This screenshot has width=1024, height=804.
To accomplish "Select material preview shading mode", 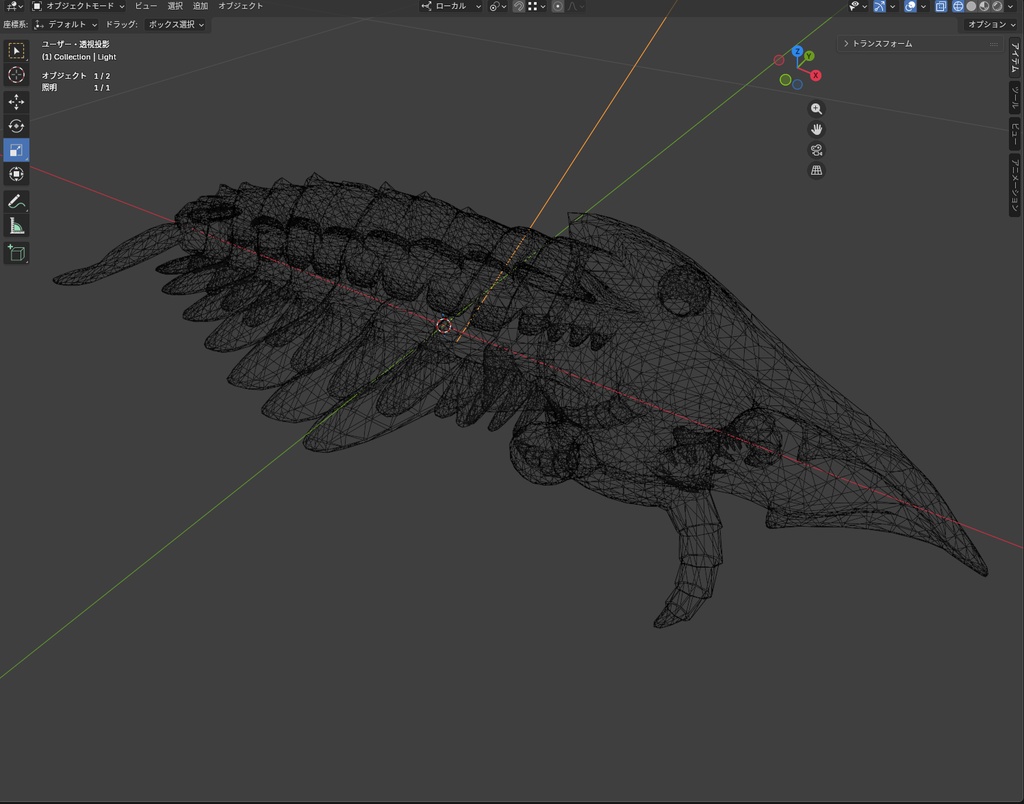I will tap(984, 6).
